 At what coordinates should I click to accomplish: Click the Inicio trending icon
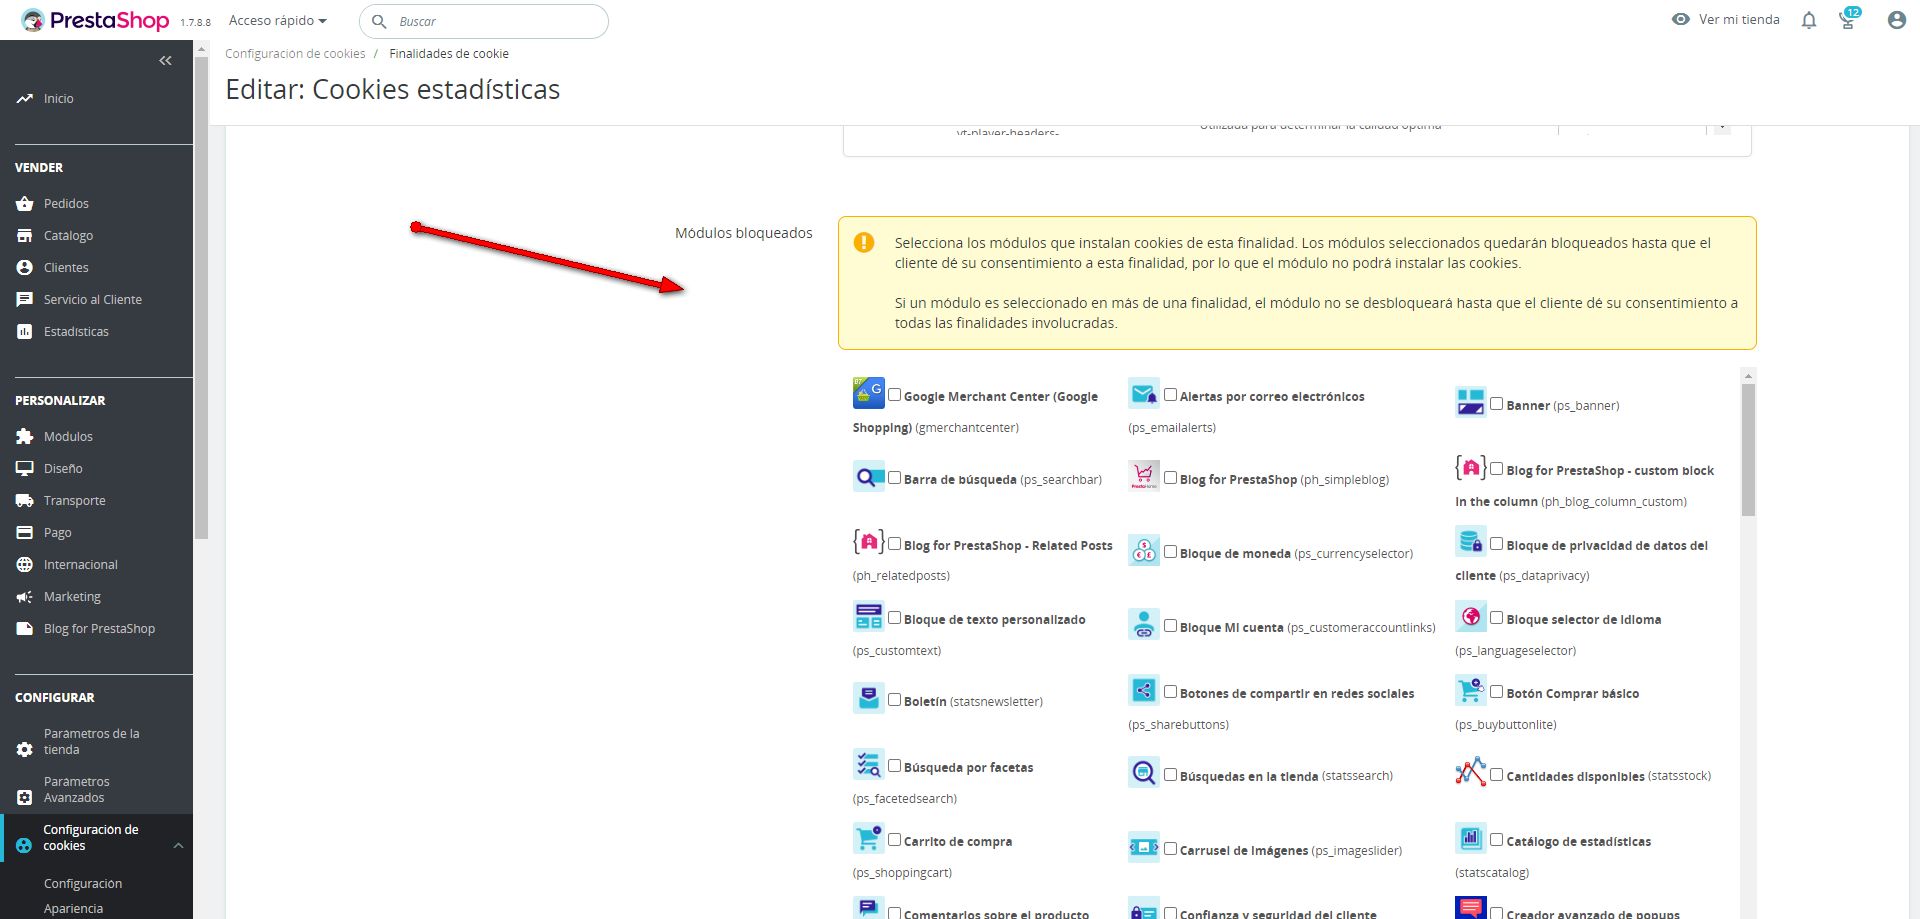tap(25, 98)
